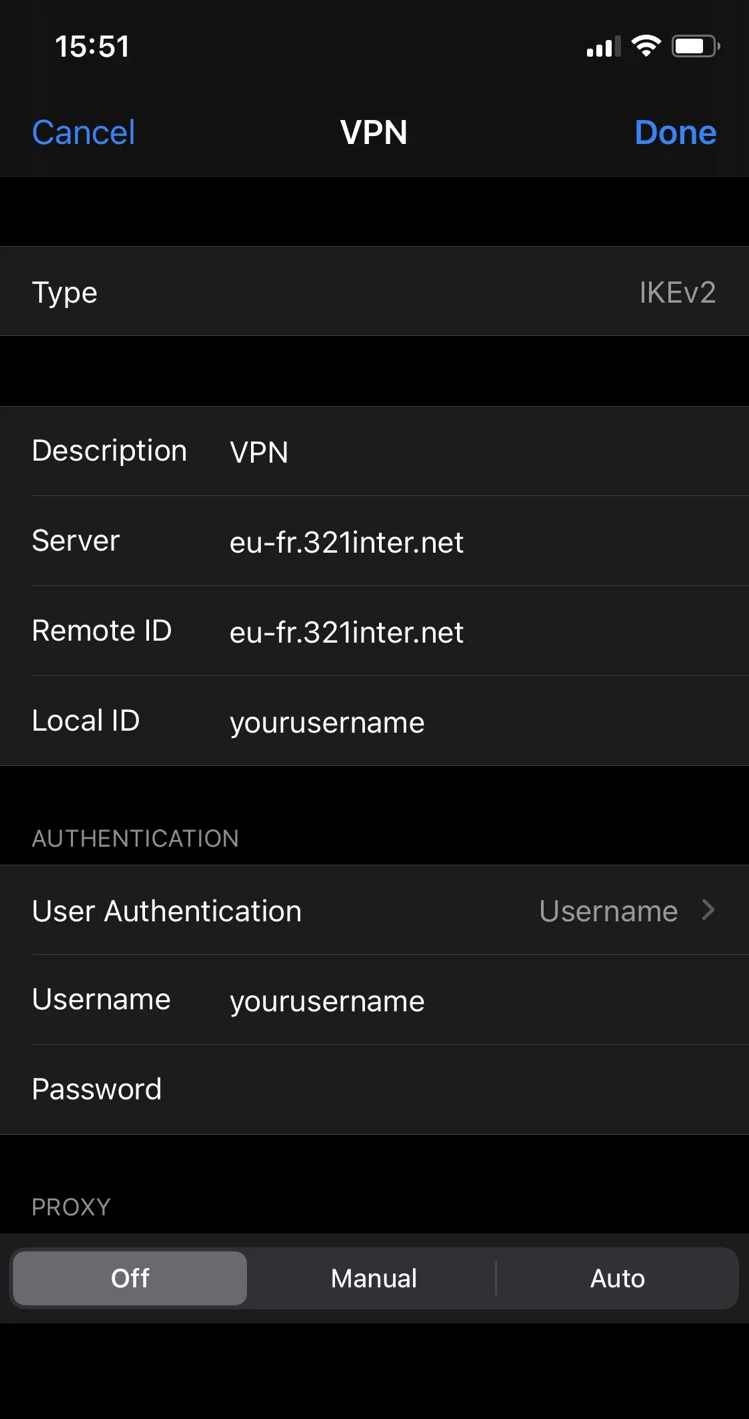Switch proxy setting to Auto

point(617,1278)
